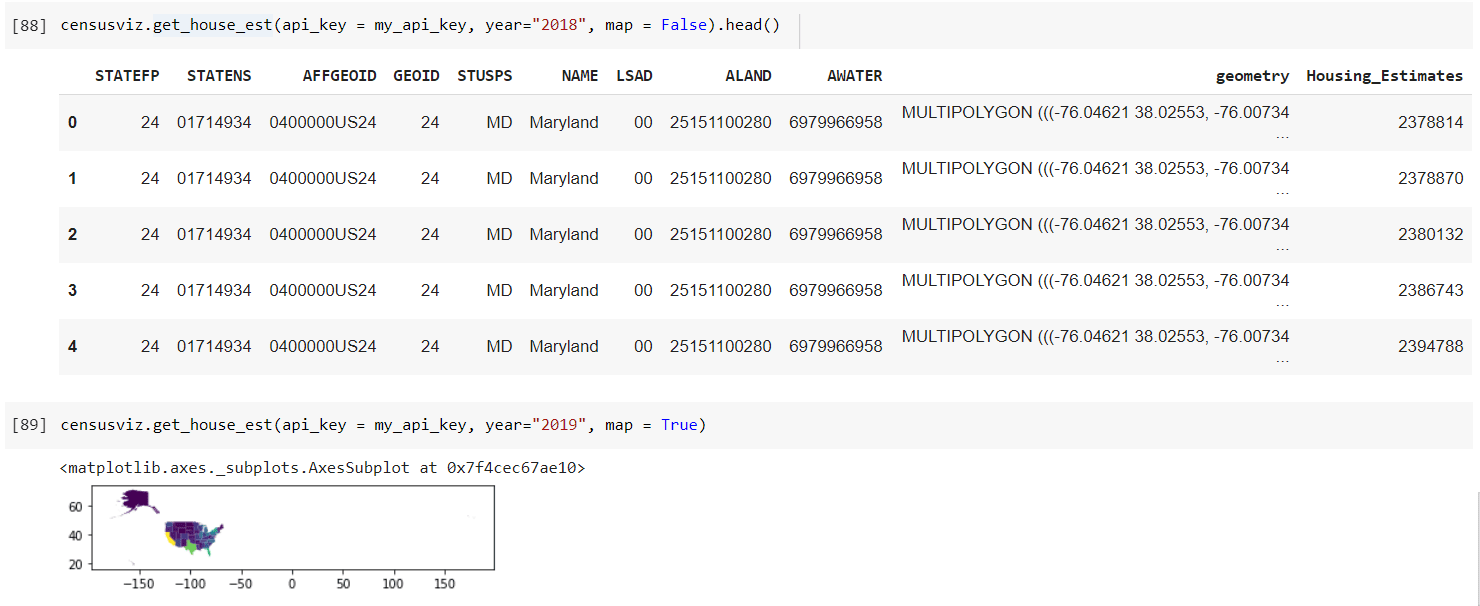Click the execution count label [88]
The width and height of the screenshot is (1480, 606).
pos(29,25)
